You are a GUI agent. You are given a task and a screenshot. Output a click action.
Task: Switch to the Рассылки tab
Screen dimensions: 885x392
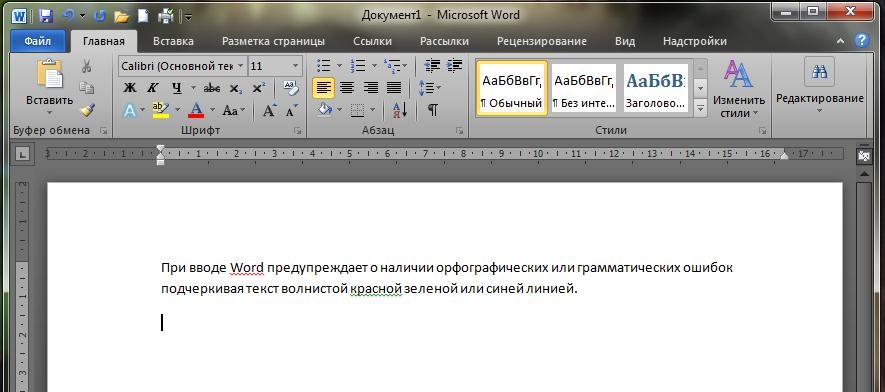(444, 41)
